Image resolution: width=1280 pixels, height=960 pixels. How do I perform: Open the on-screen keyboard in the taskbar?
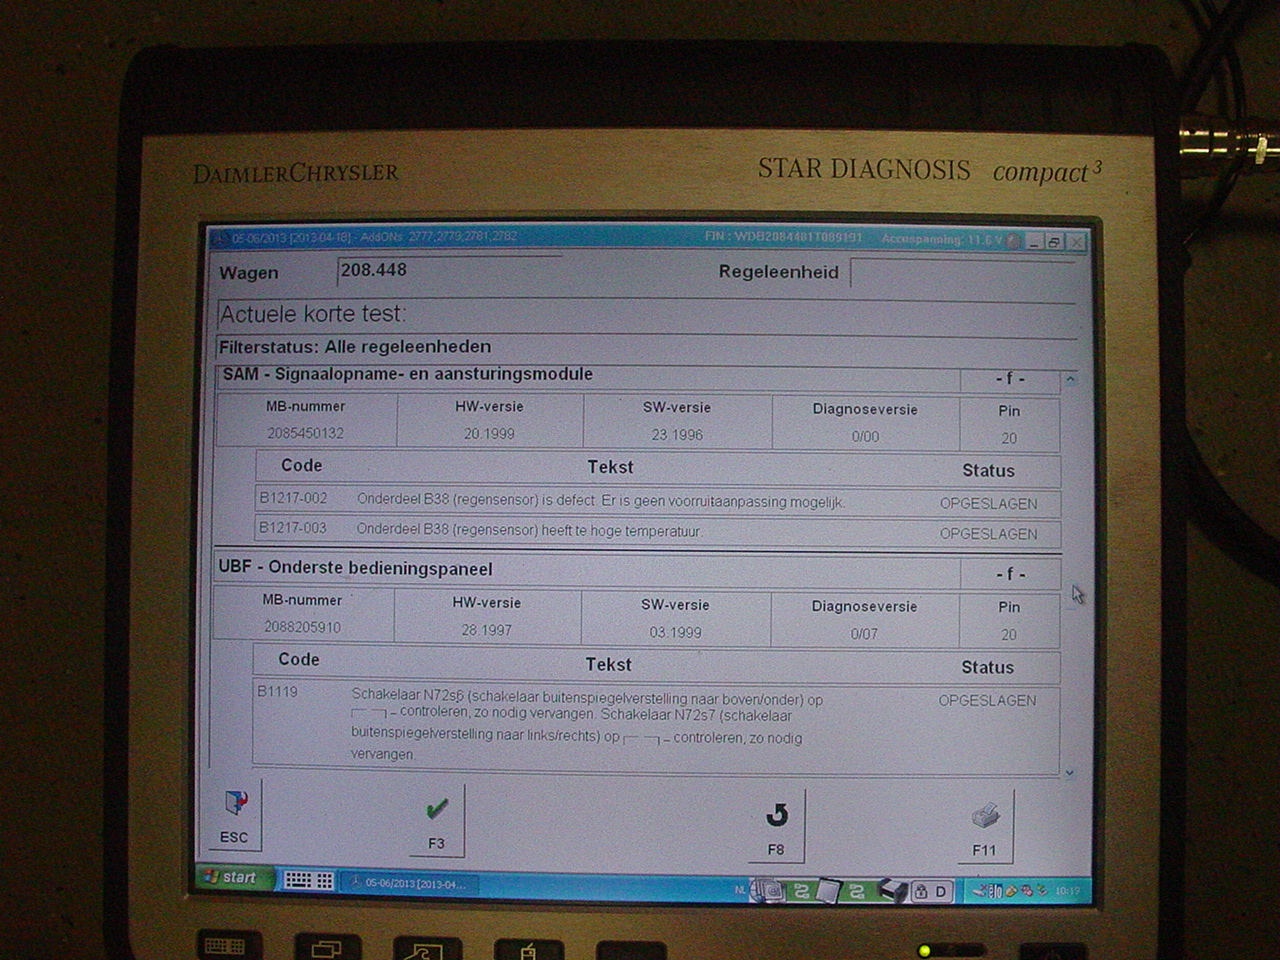click(308, 880)
